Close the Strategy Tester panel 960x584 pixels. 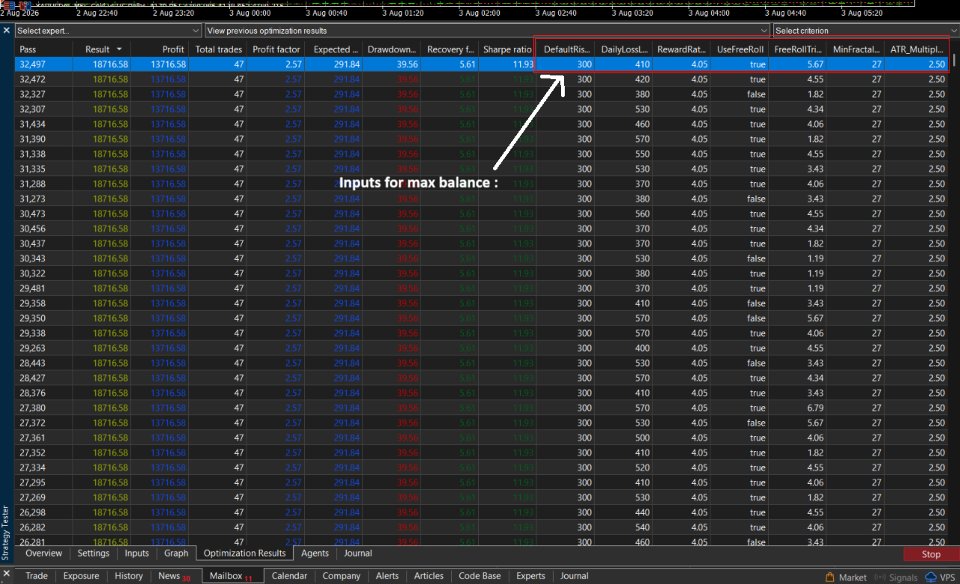point(6,30)
